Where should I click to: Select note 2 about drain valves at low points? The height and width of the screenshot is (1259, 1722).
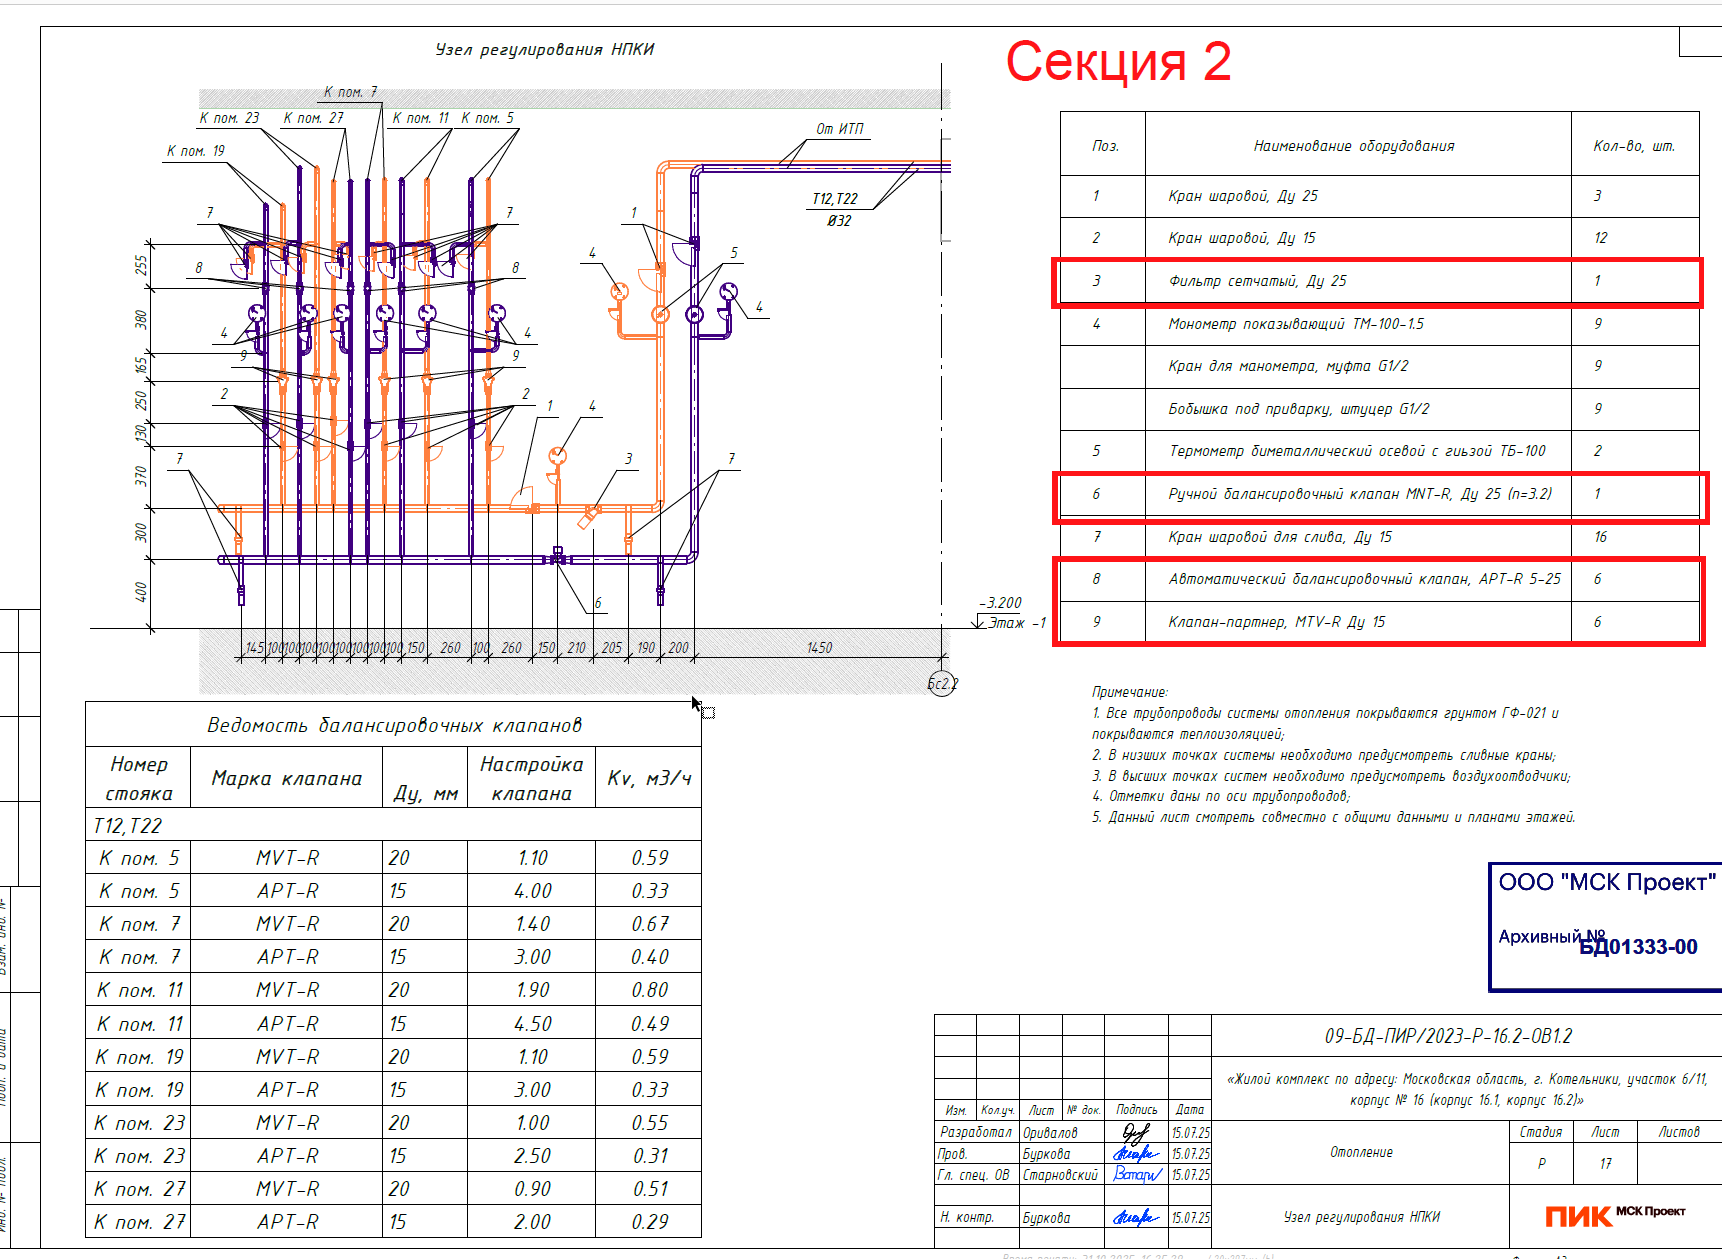[1324, 755]
